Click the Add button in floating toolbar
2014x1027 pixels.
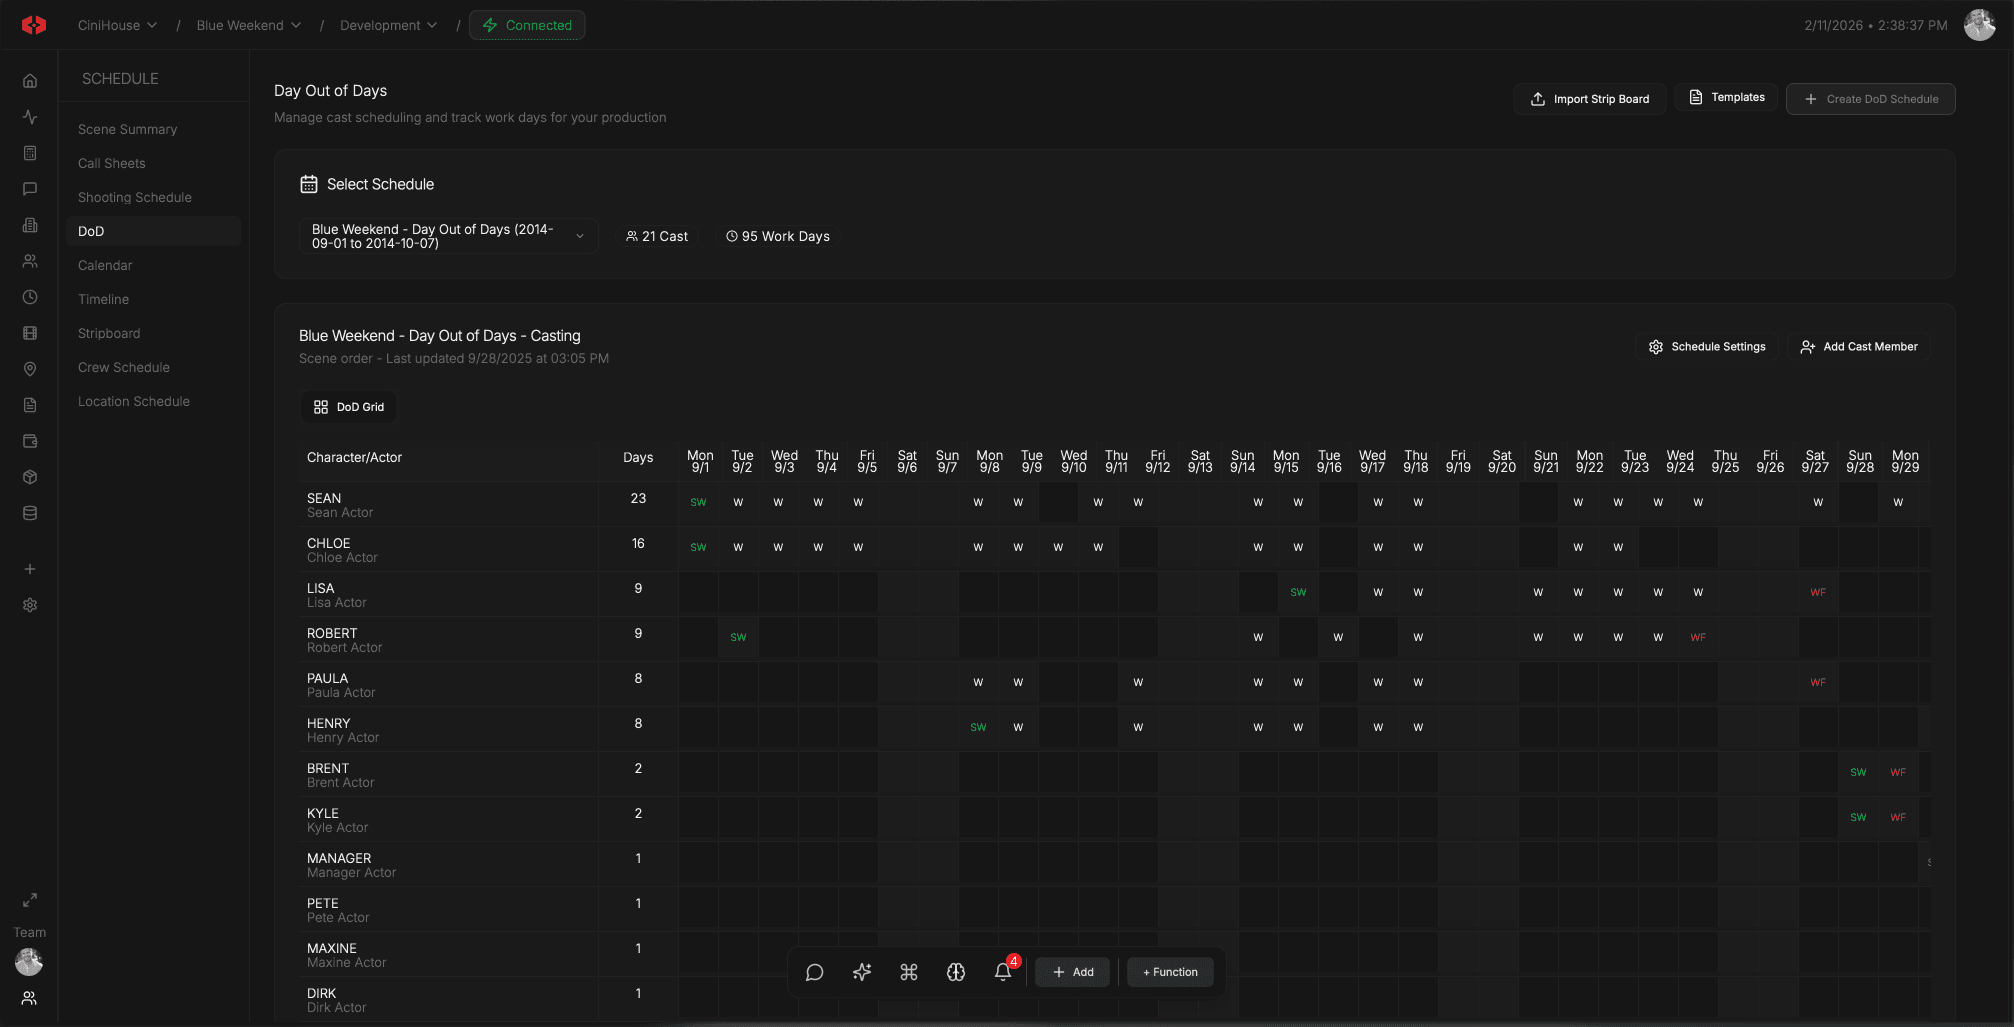tap(1072, 972)
